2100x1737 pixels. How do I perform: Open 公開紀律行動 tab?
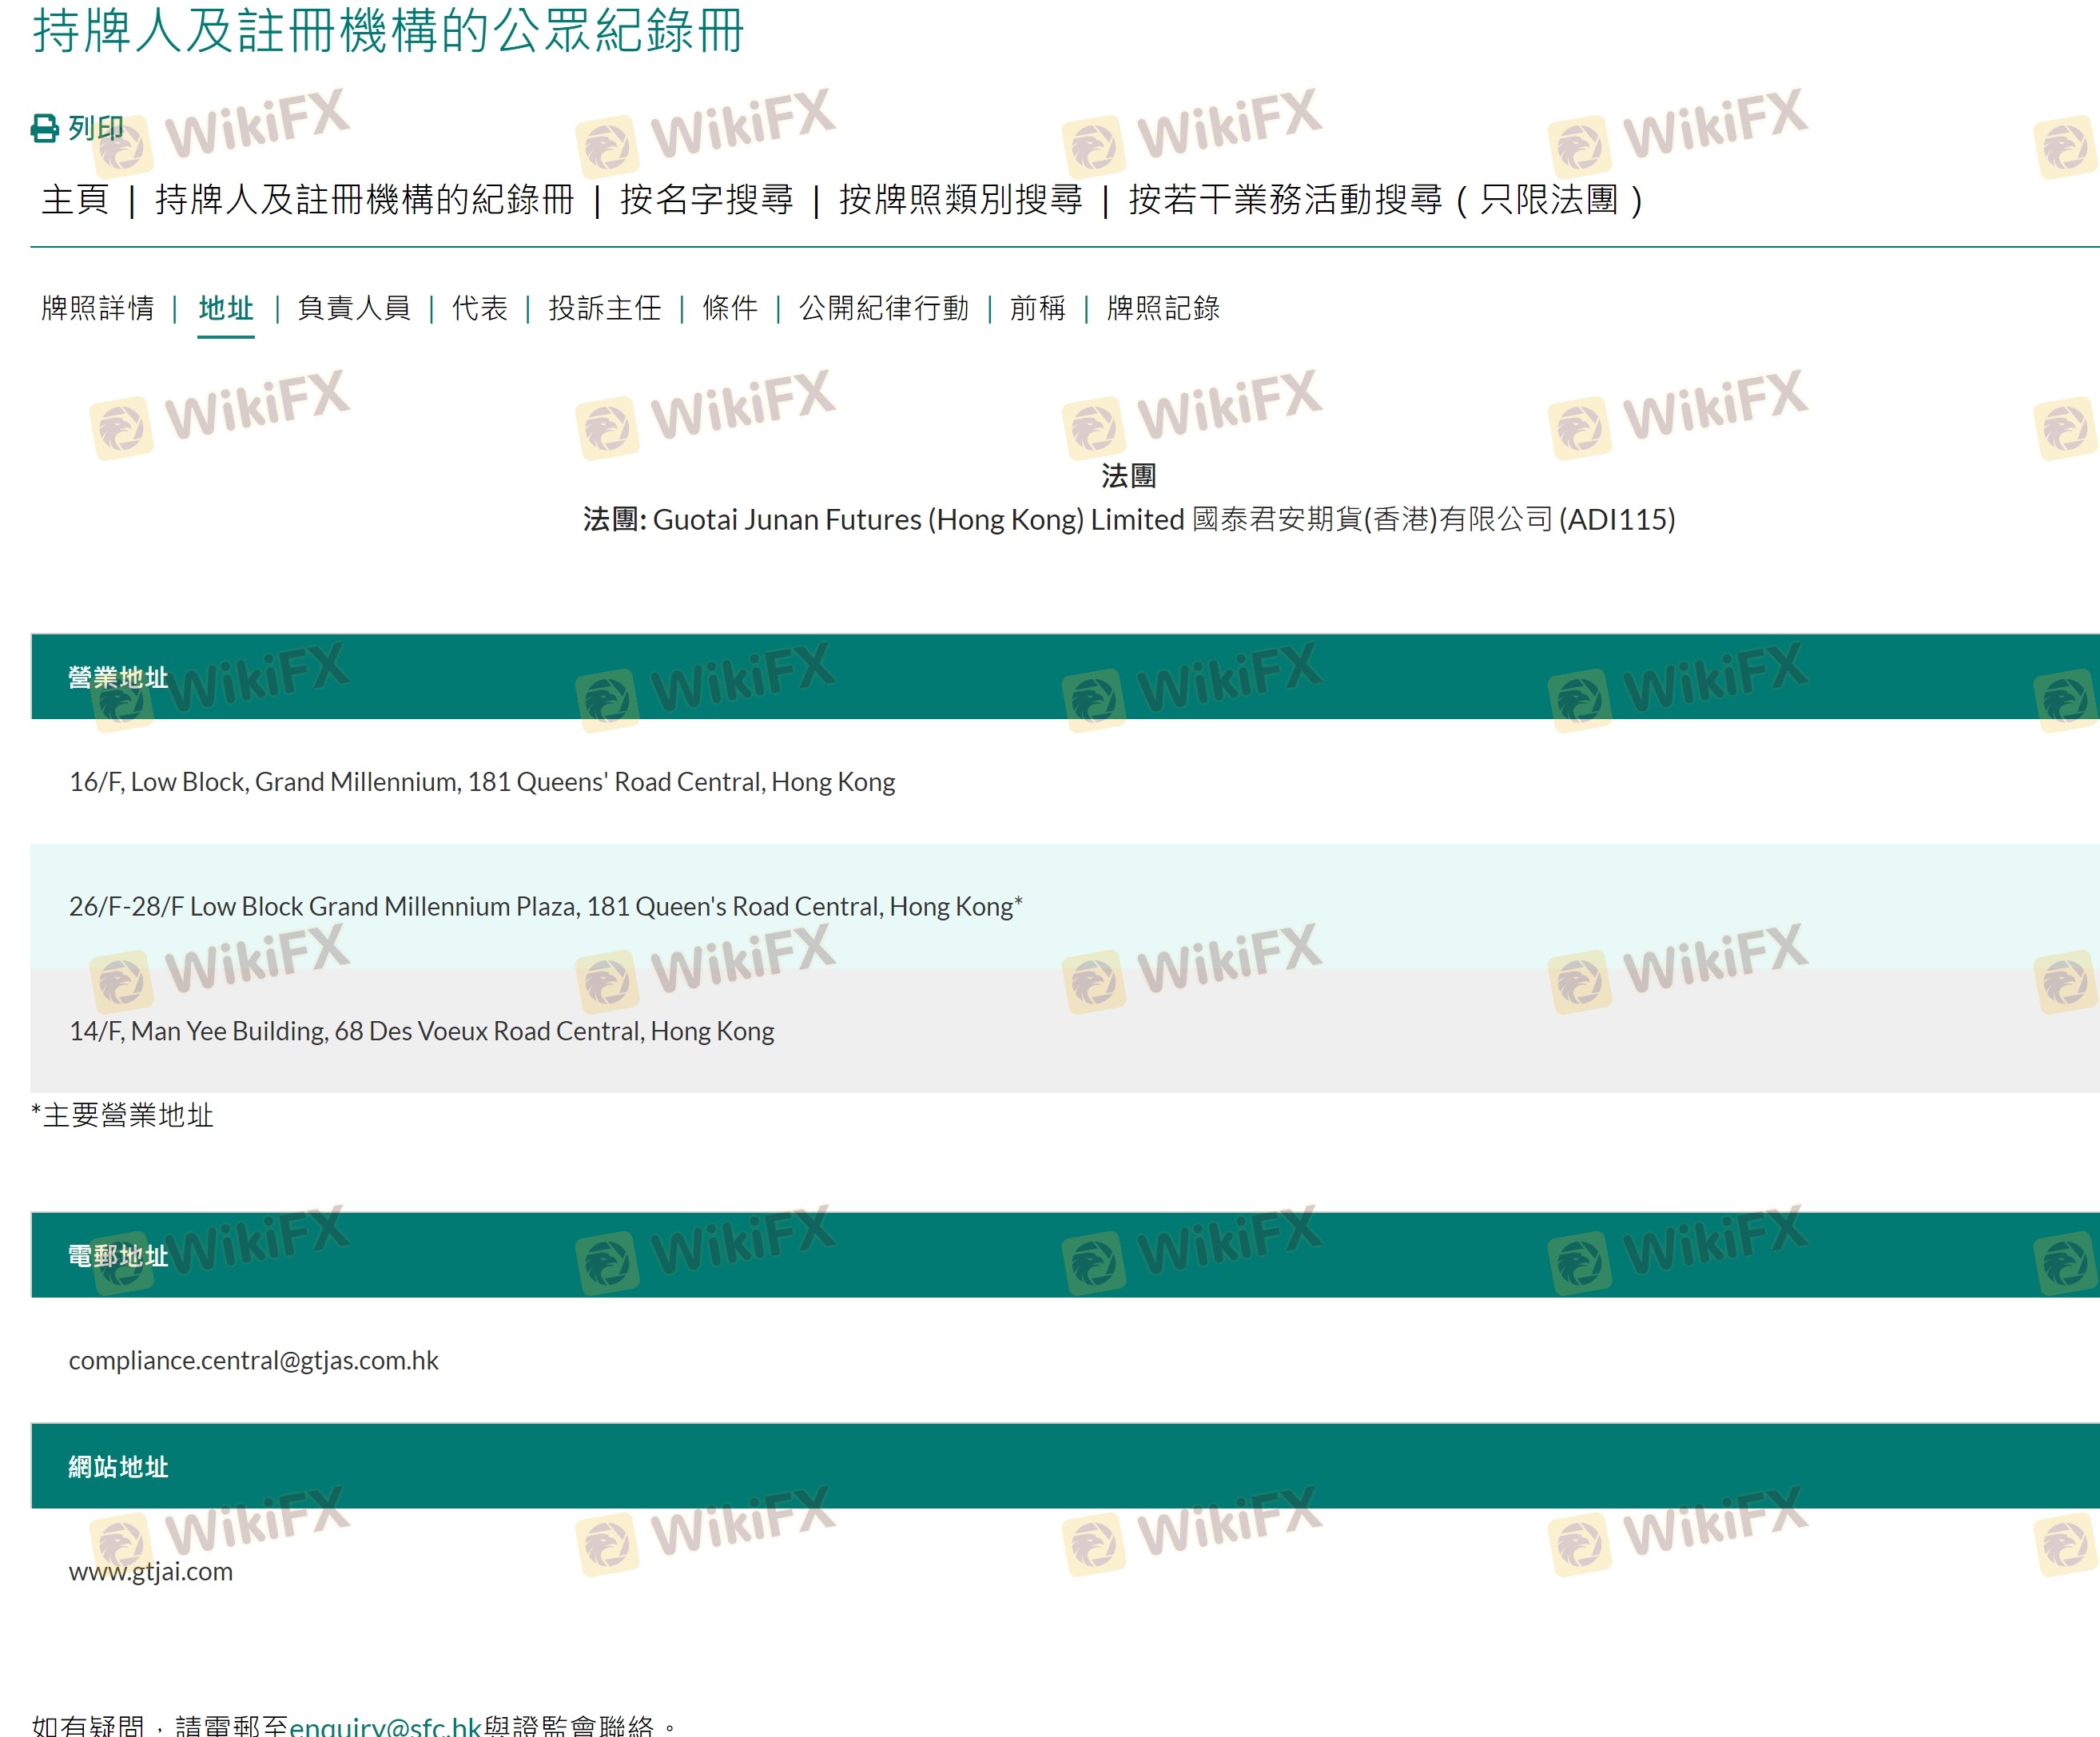click(x=884, y=308)
